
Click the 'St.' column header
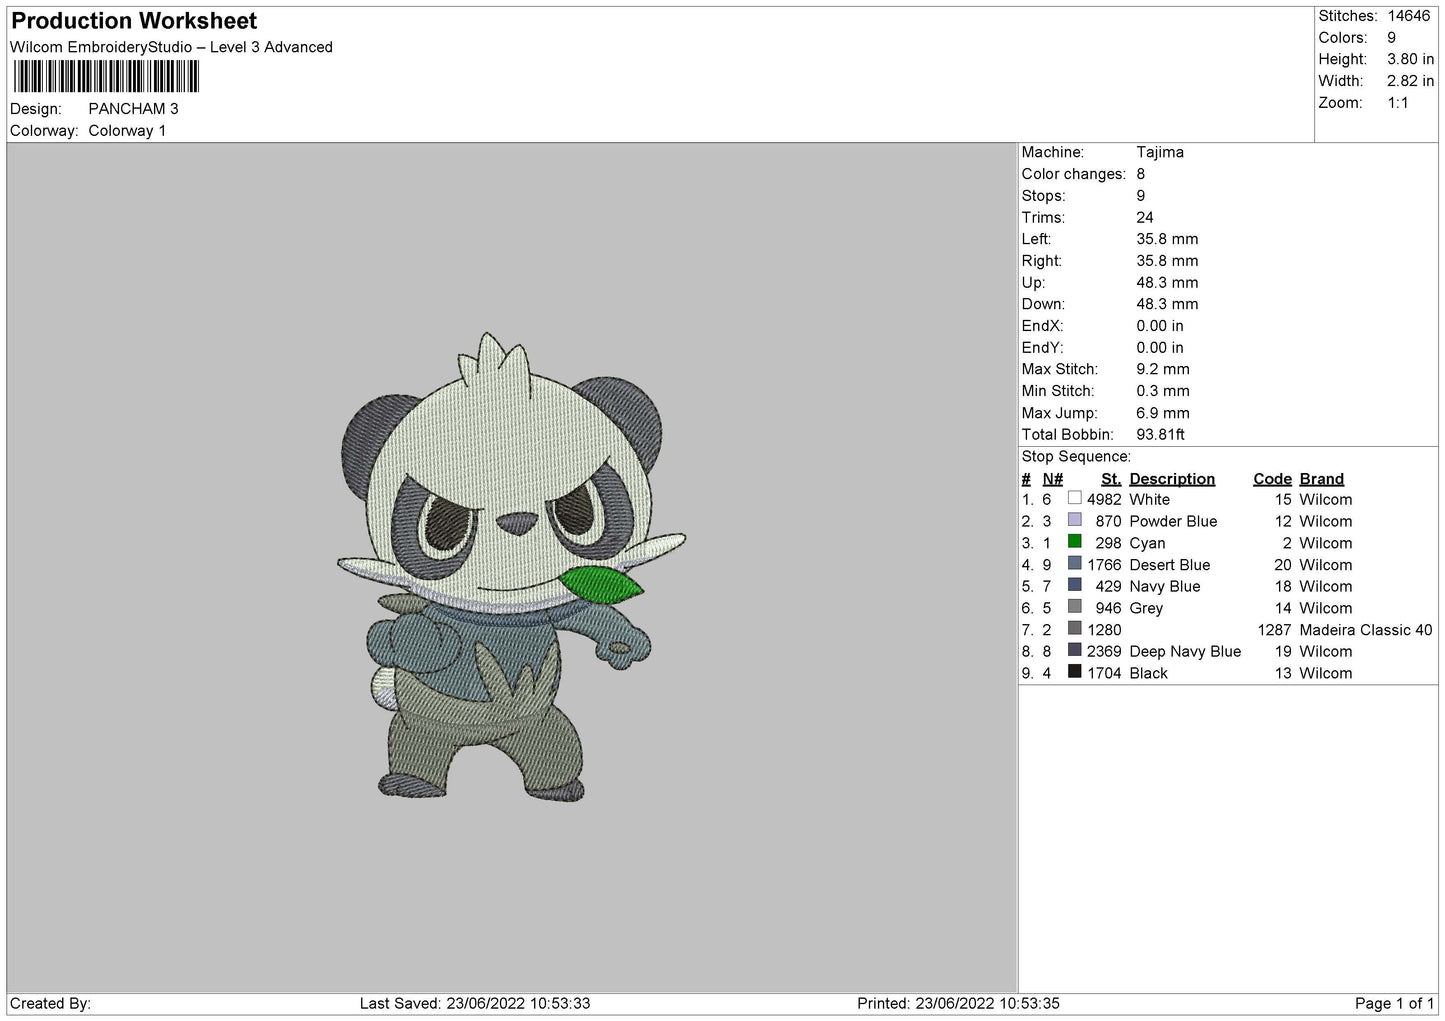1111,479
